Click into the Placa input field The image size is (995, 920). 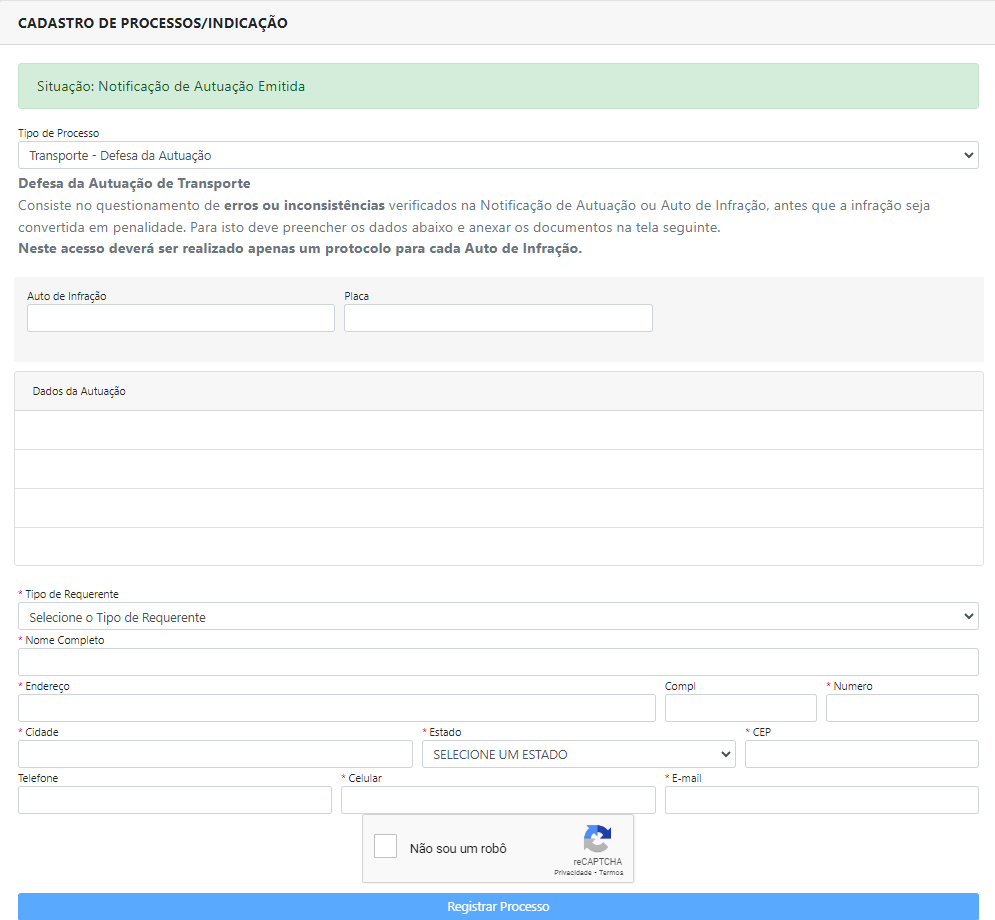click(x=498, y=318)
